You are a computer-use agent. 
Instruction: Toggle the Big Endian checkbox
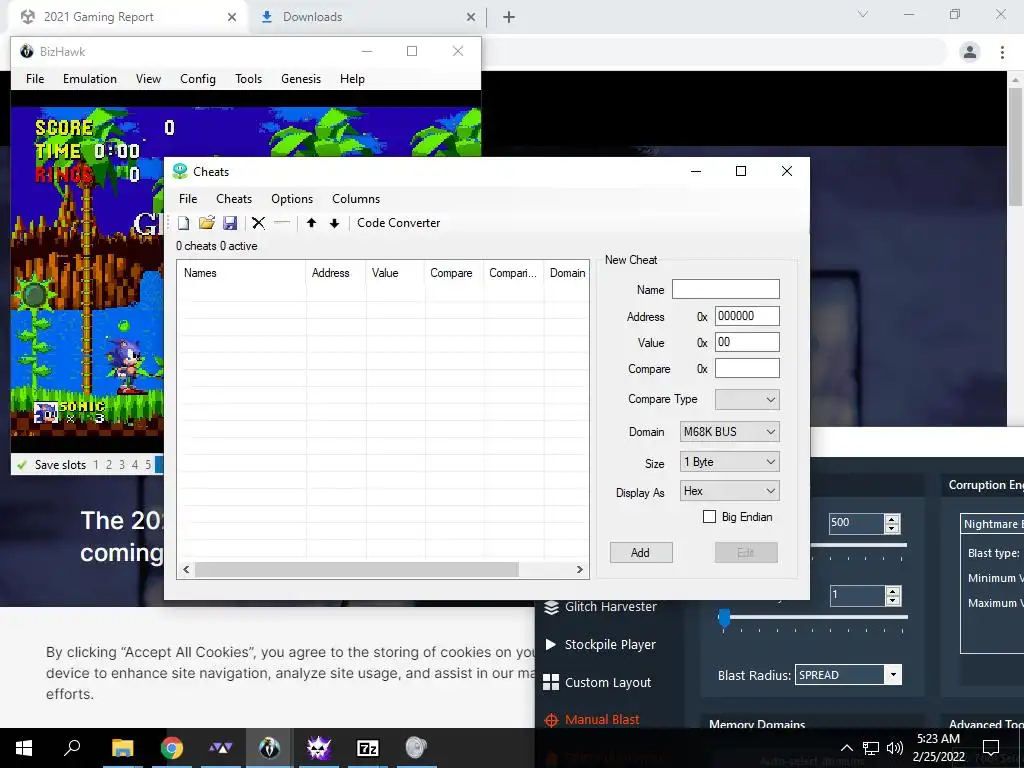coord(709,517)
